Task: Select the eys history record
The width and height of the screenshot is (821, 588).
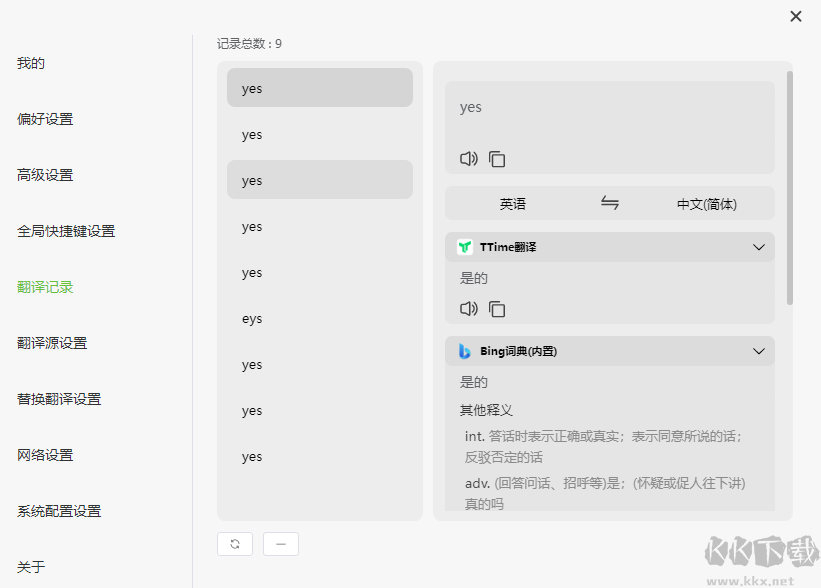Action: point(319,319)
